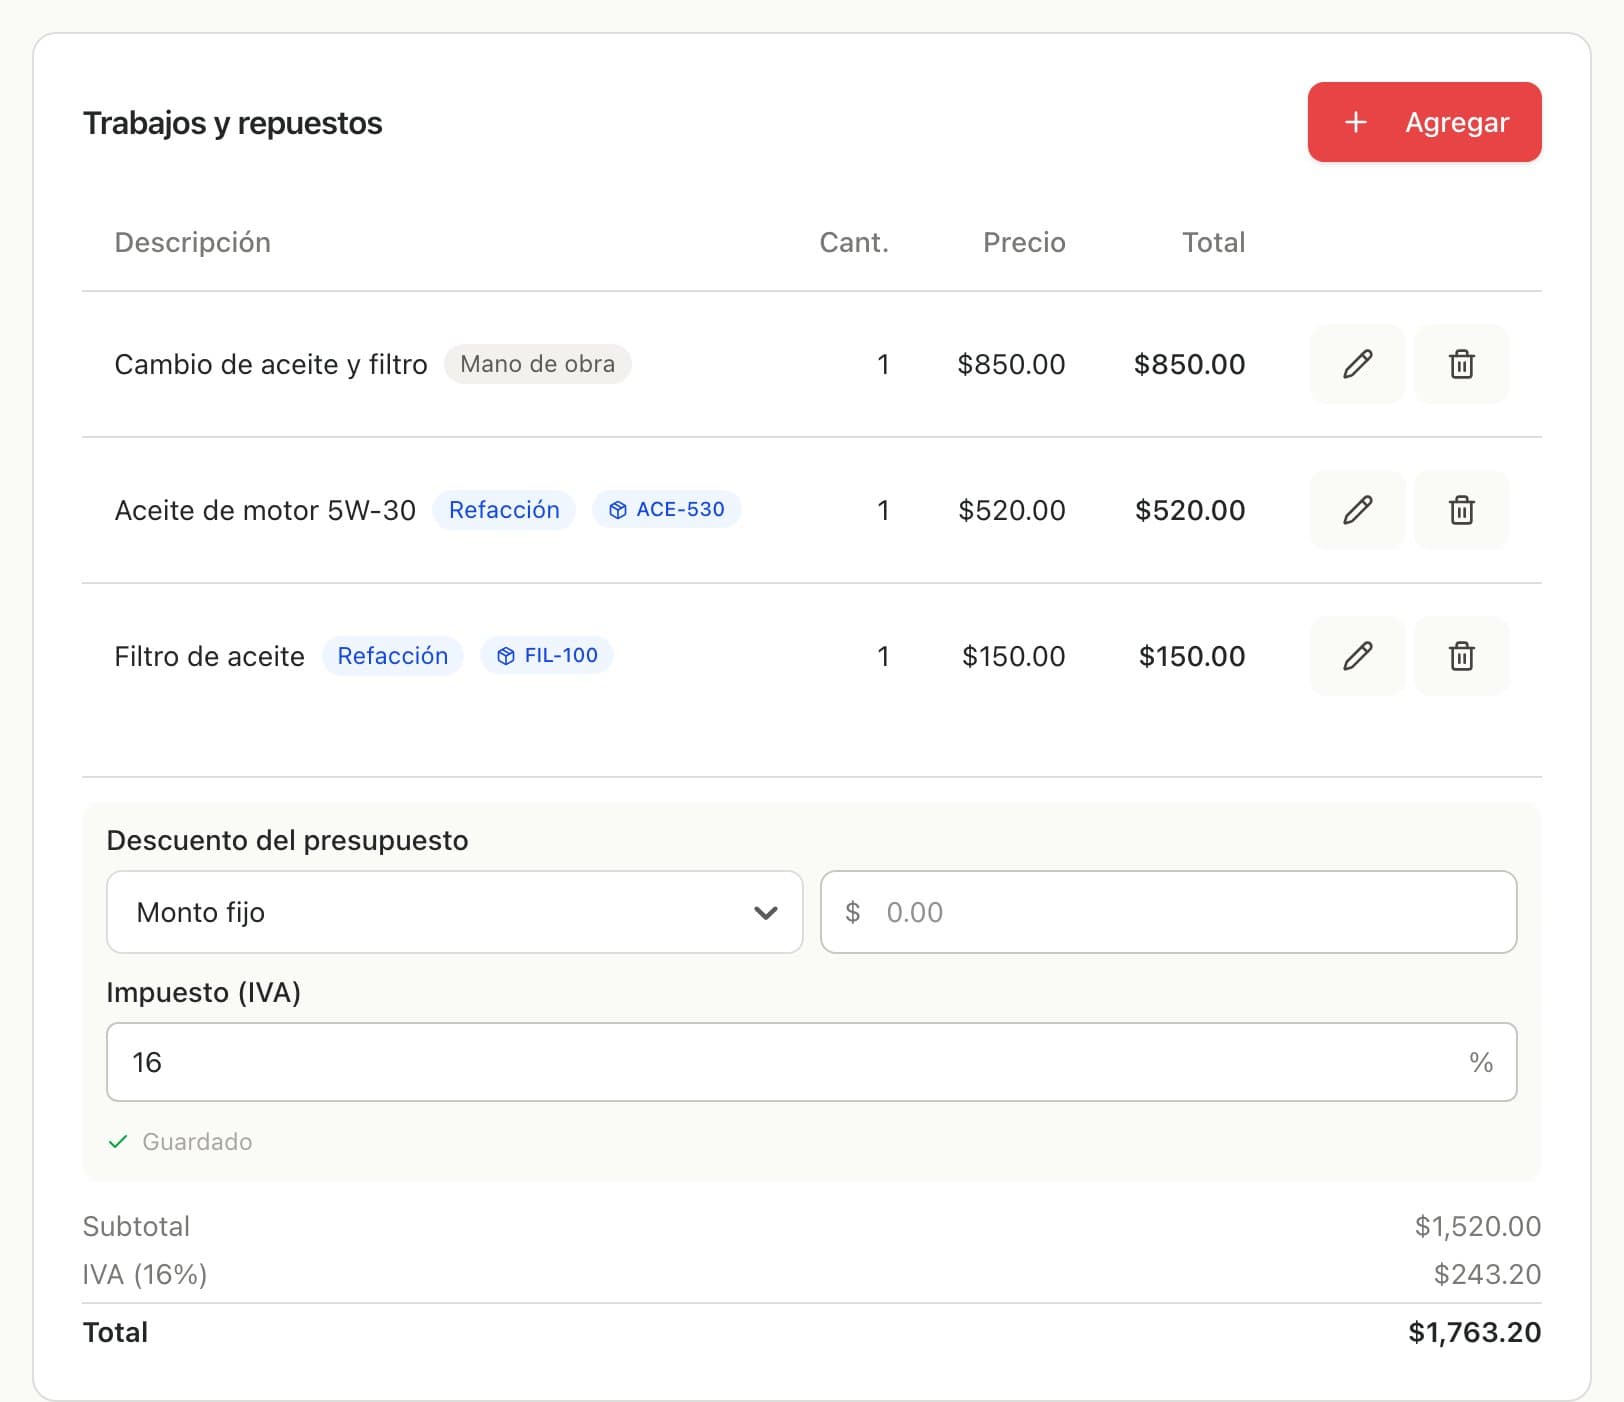Click the ACE-530 part code badge
1624x1402 pixels.
666,510
